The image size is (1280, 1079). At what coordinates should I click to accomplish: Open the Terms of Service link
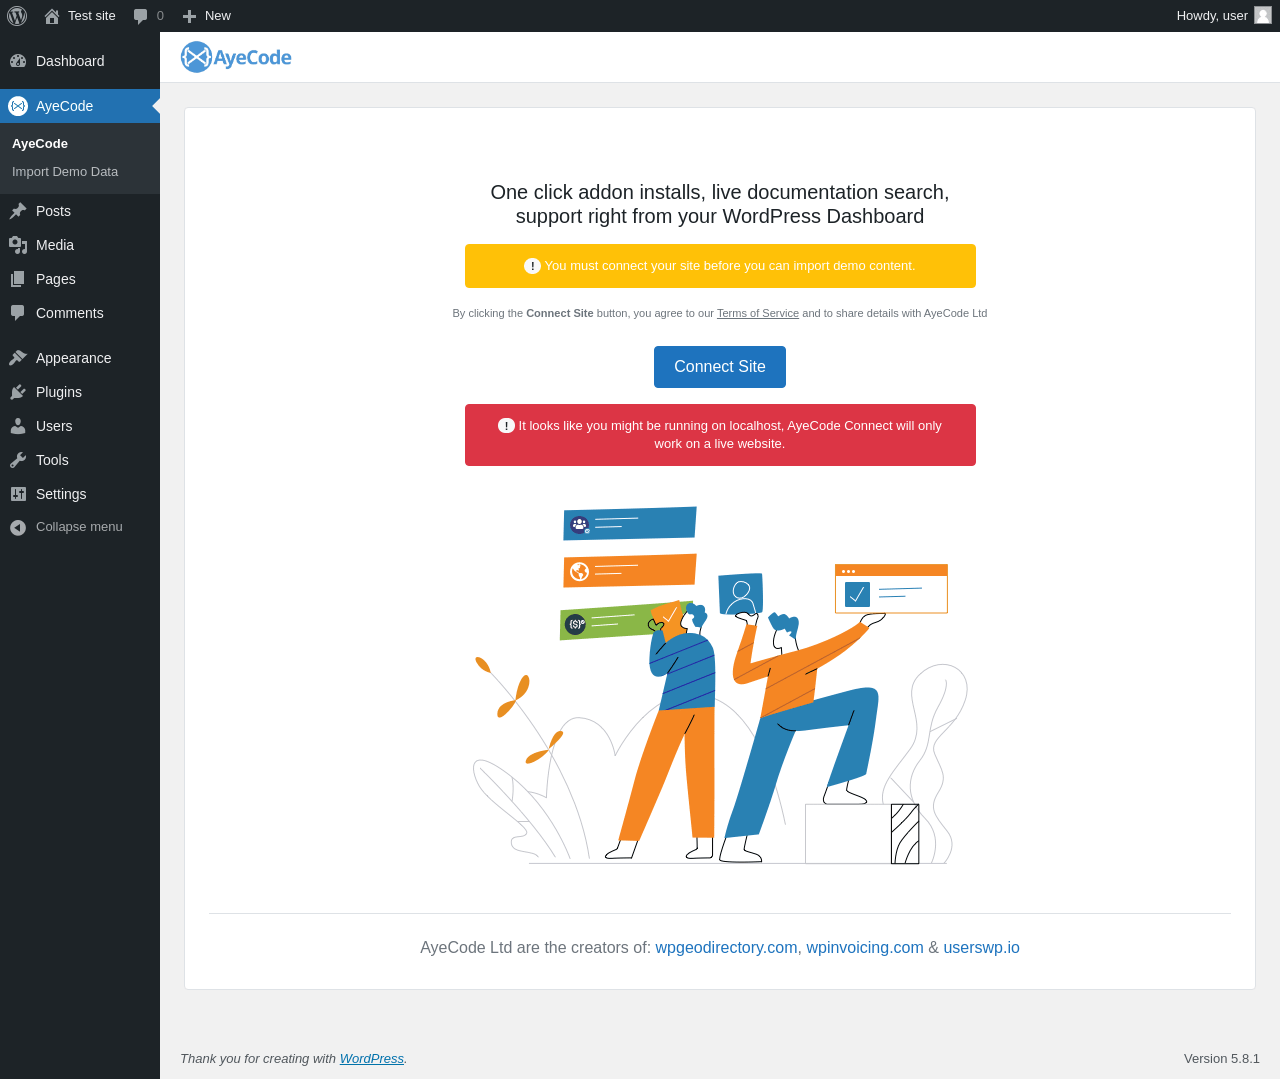(x=758, y=313)
